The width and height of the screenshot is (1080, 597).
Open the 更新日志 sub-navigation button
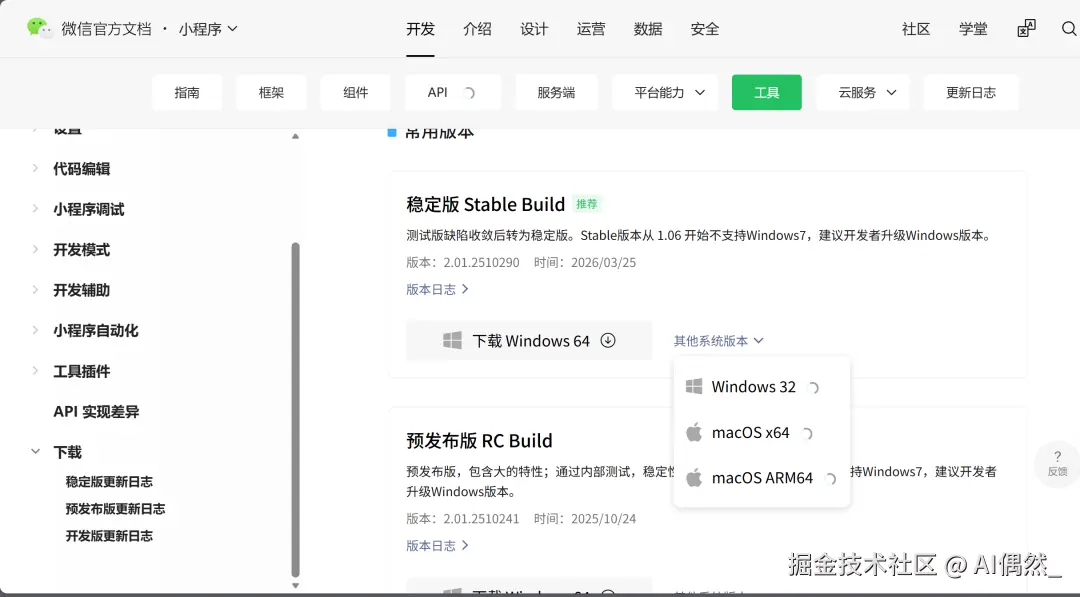click(971, 92)
